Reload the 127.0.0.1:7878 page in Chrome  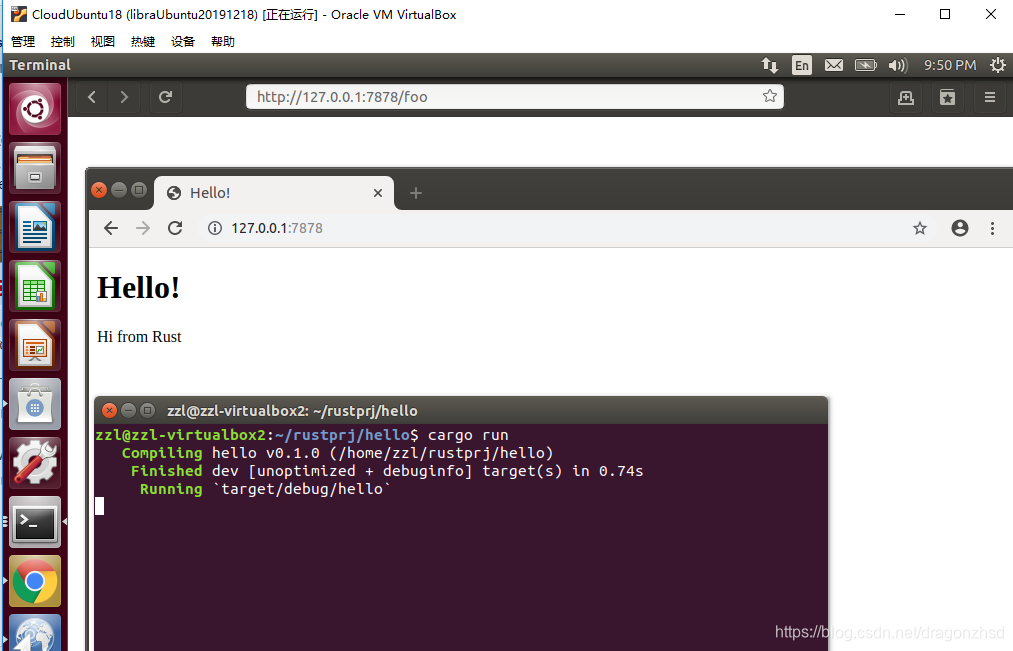pos(175,228)
